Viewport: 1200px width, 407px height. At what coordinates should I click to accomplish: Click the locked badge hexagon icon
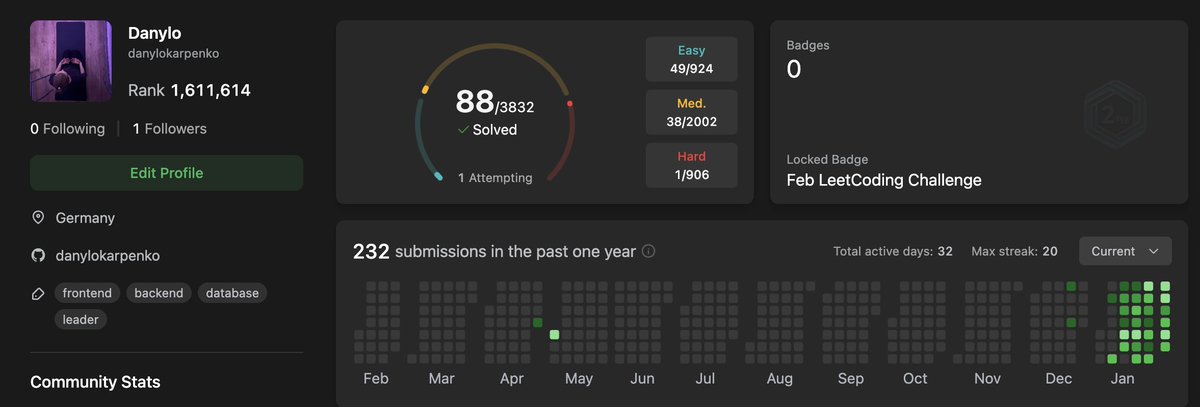click(x=1116, y=114)
